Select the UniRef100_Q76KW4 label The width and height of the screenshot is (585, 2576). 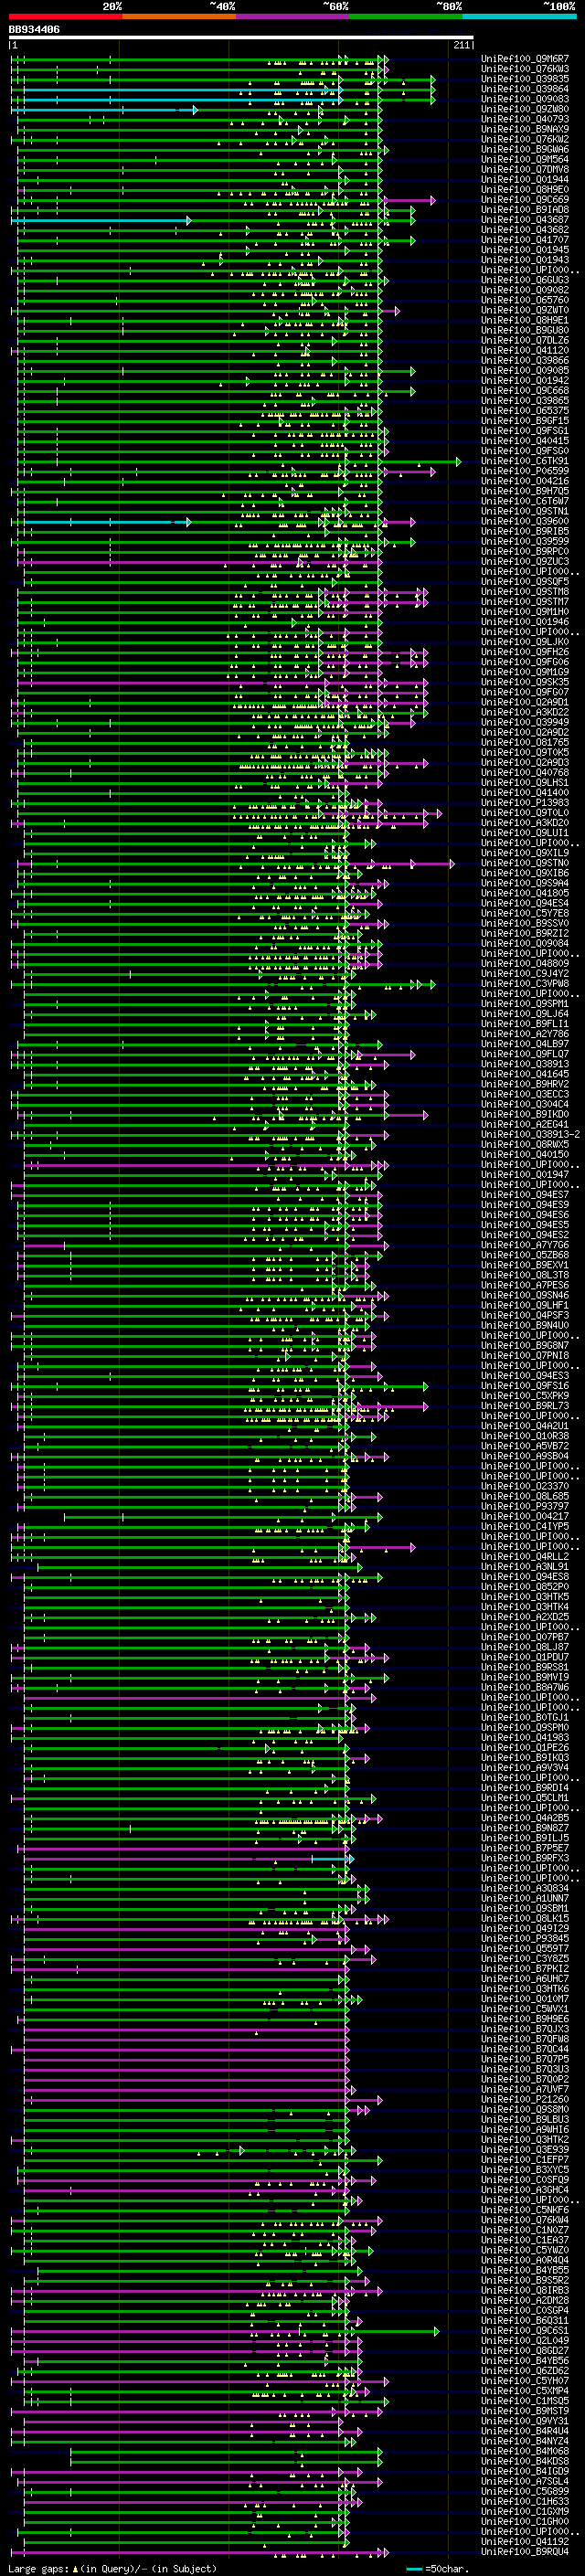point(525,2220)
